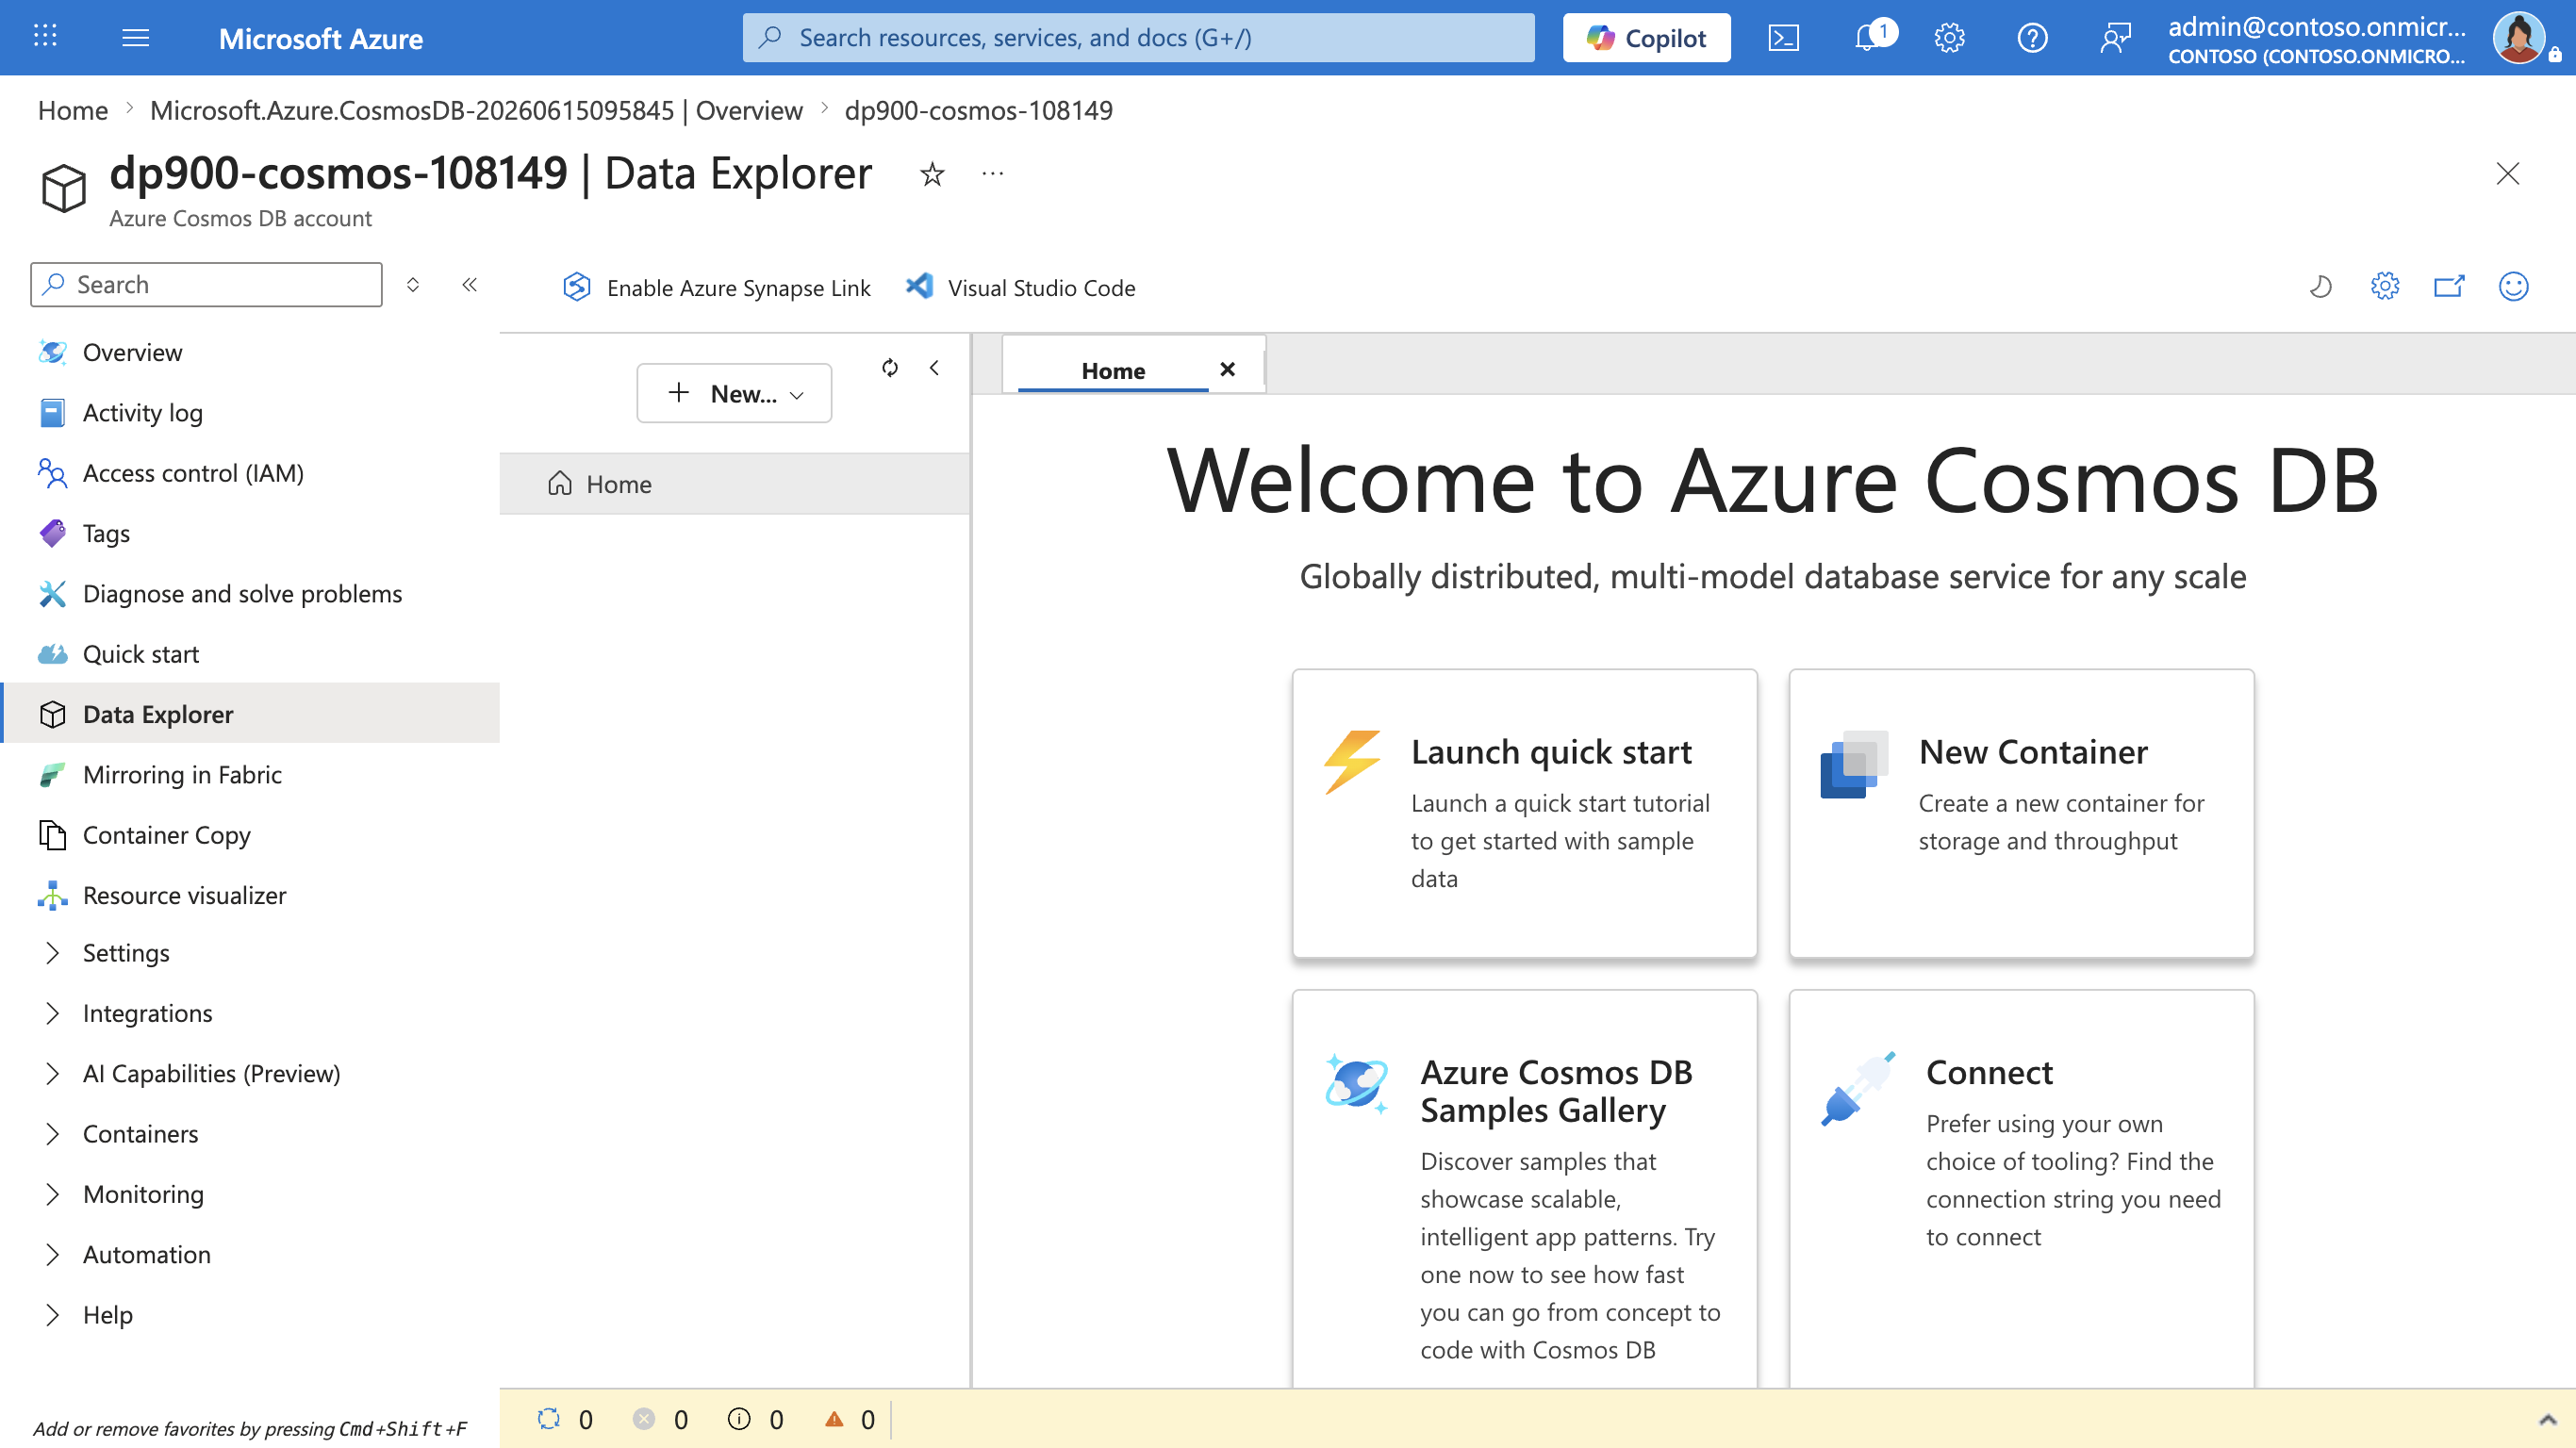Open the Azure portal apps grid icon
Screen dimensions: 2576x1448
pos(45,37)
